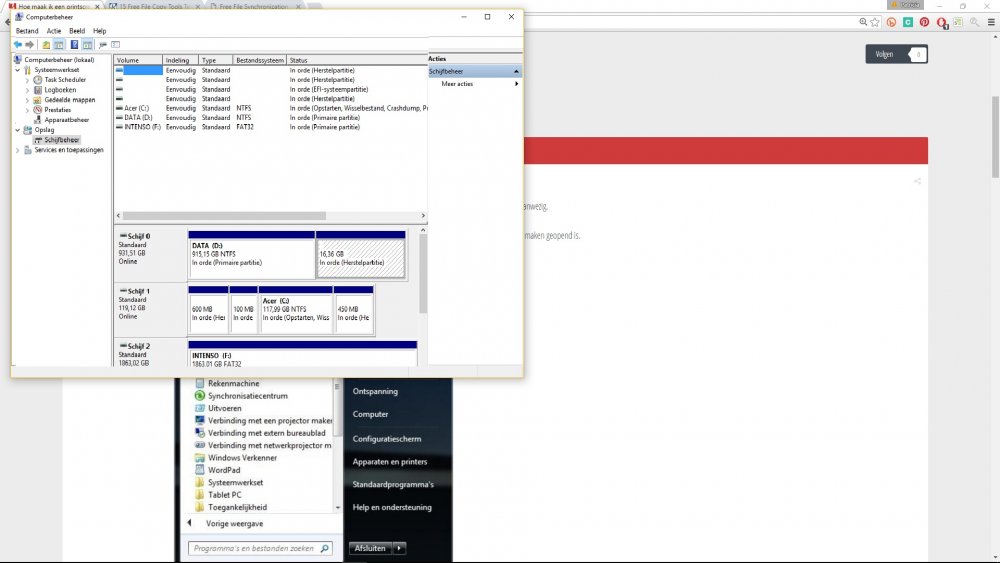
Task: Select the INTENSO (F:) volume row
Action: [142, 127]
